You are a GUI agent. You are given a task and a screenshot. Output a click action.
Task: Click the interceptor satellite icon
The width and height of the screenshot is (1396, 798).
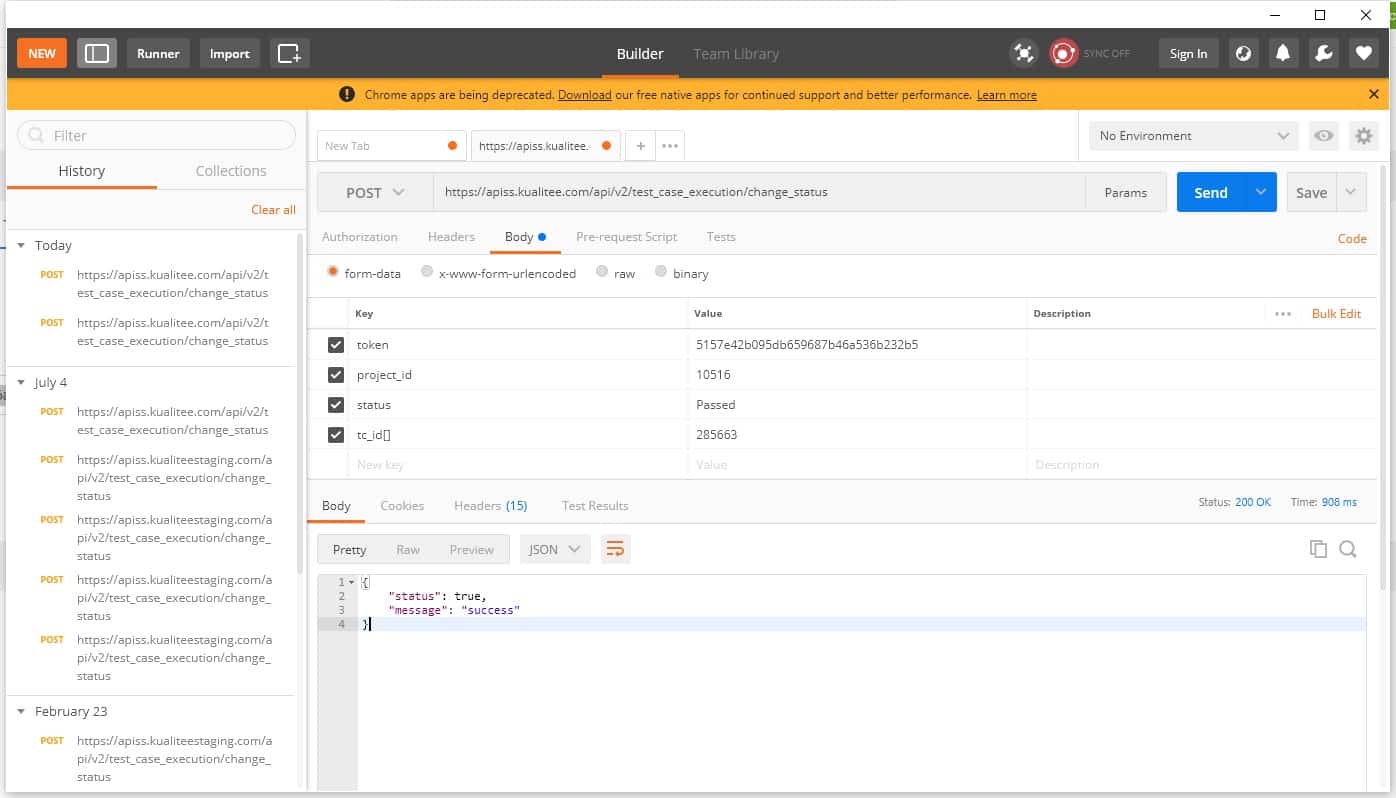pos(1023,53)
